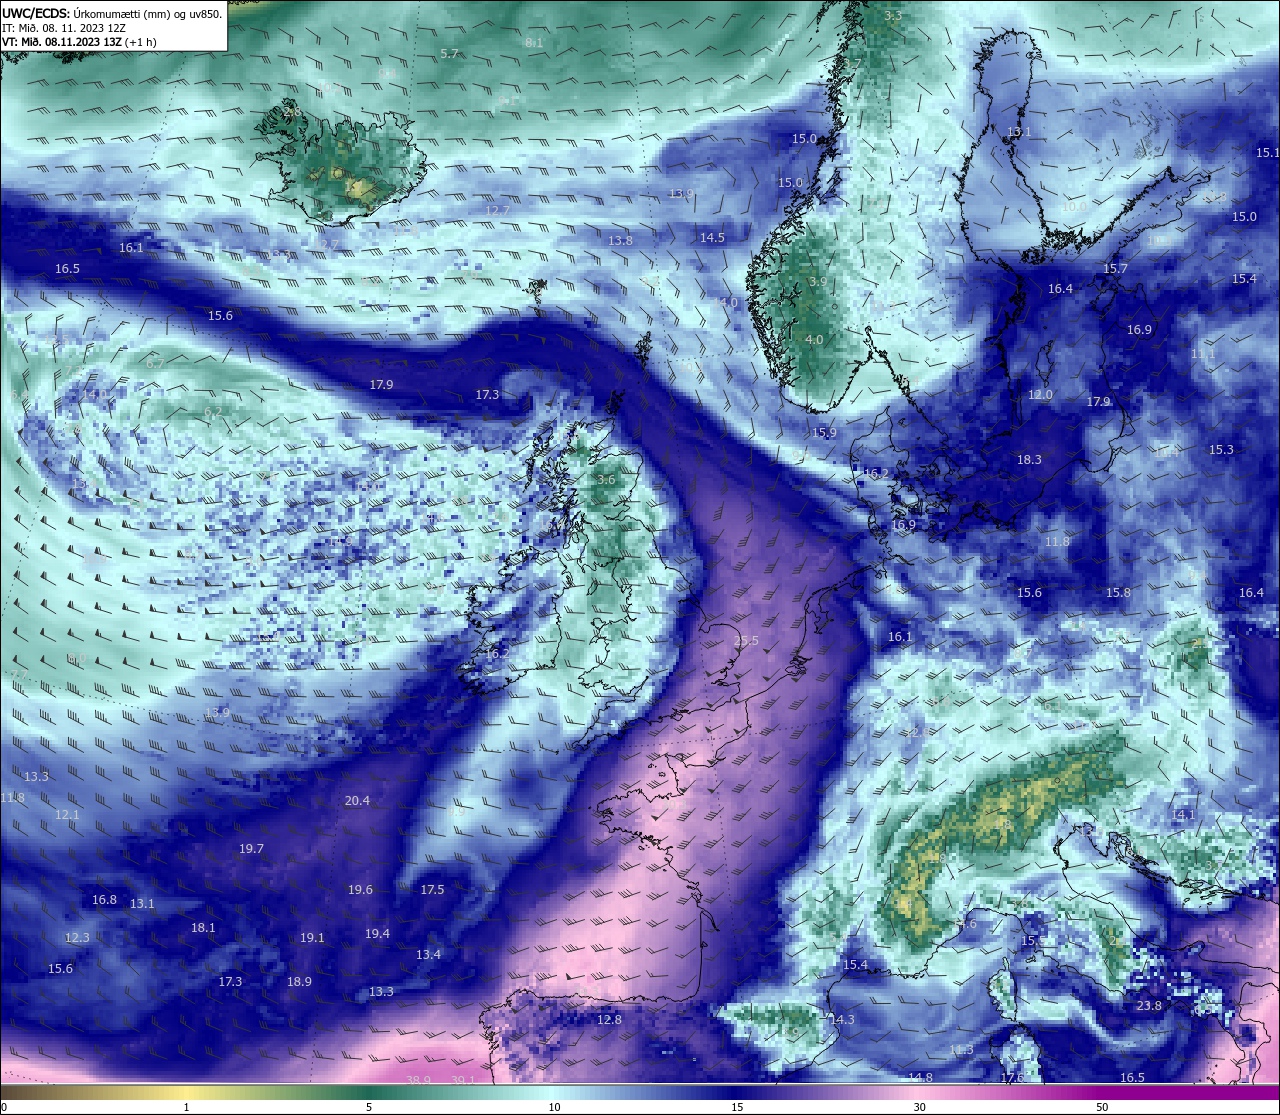The image size is (1280, 1115).
Task: Click the 39.1 value label
Action: 462,1079
